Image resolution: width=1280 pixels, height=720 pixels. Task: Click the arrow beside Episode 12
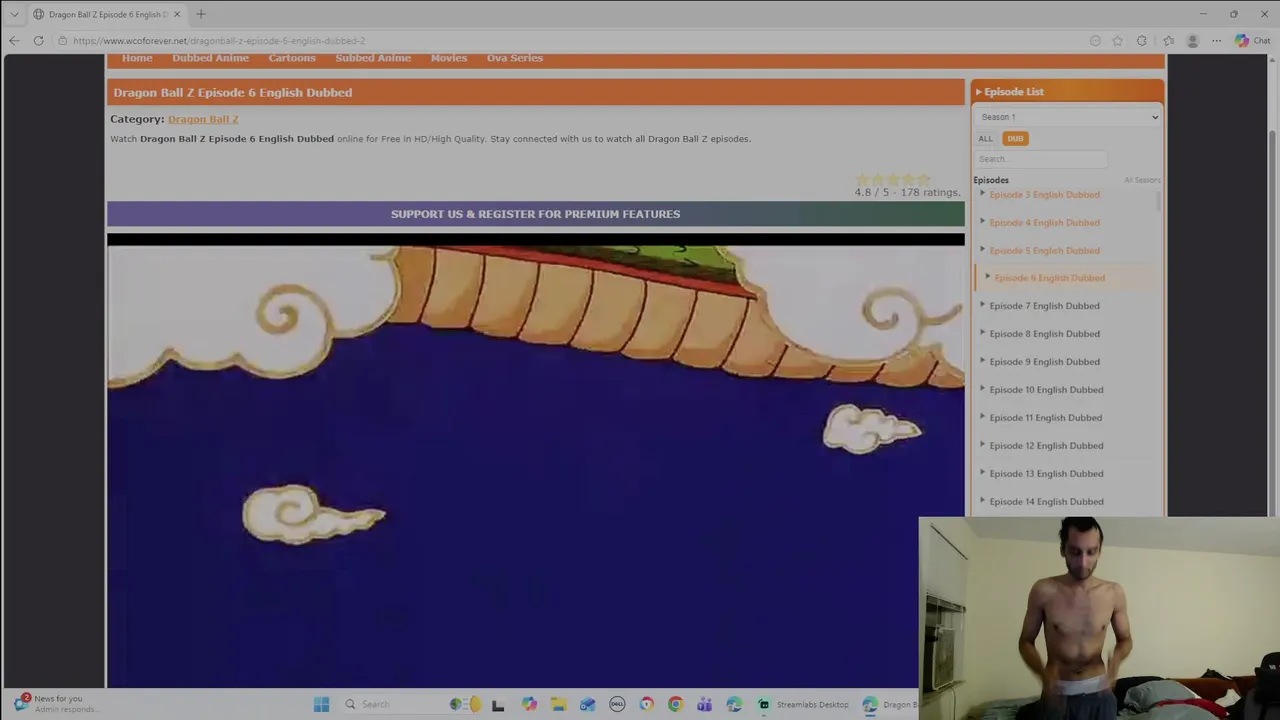point(982,445)
